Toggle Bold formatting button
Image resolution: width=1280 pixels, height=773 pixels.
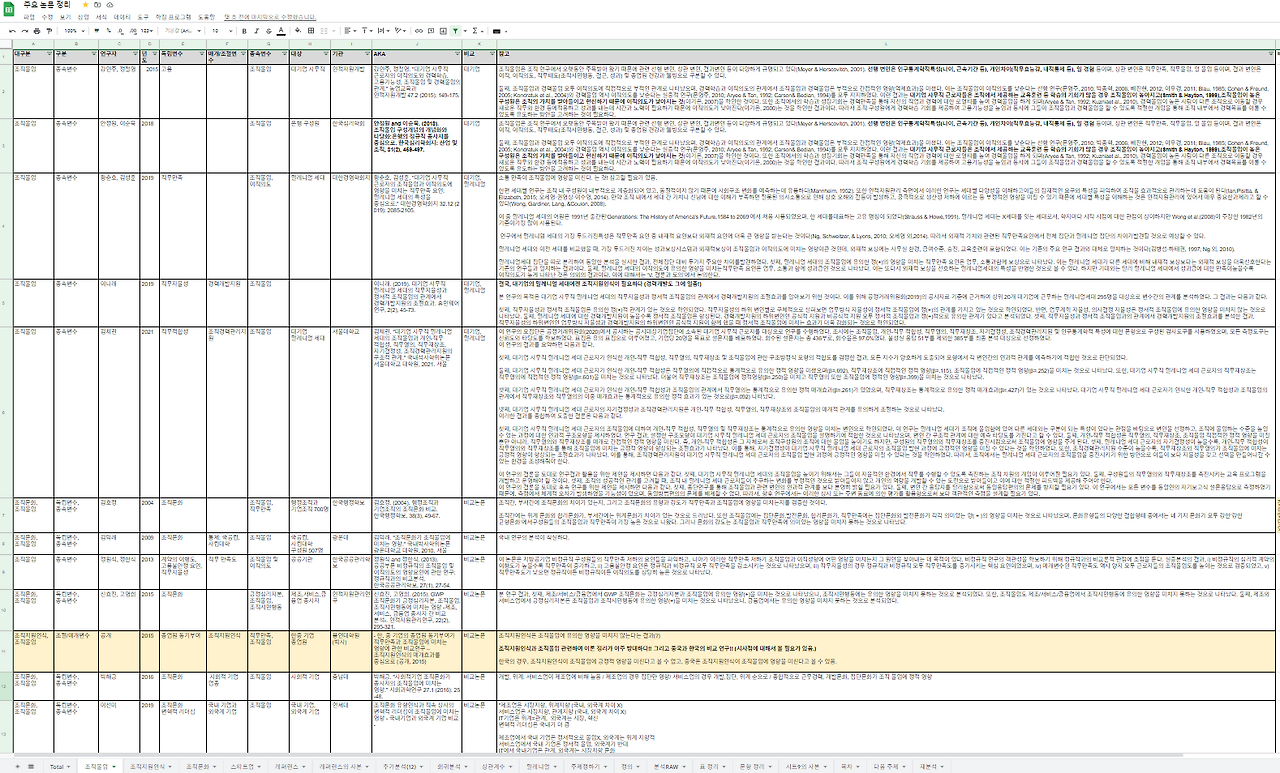click(x=244, y=31)
